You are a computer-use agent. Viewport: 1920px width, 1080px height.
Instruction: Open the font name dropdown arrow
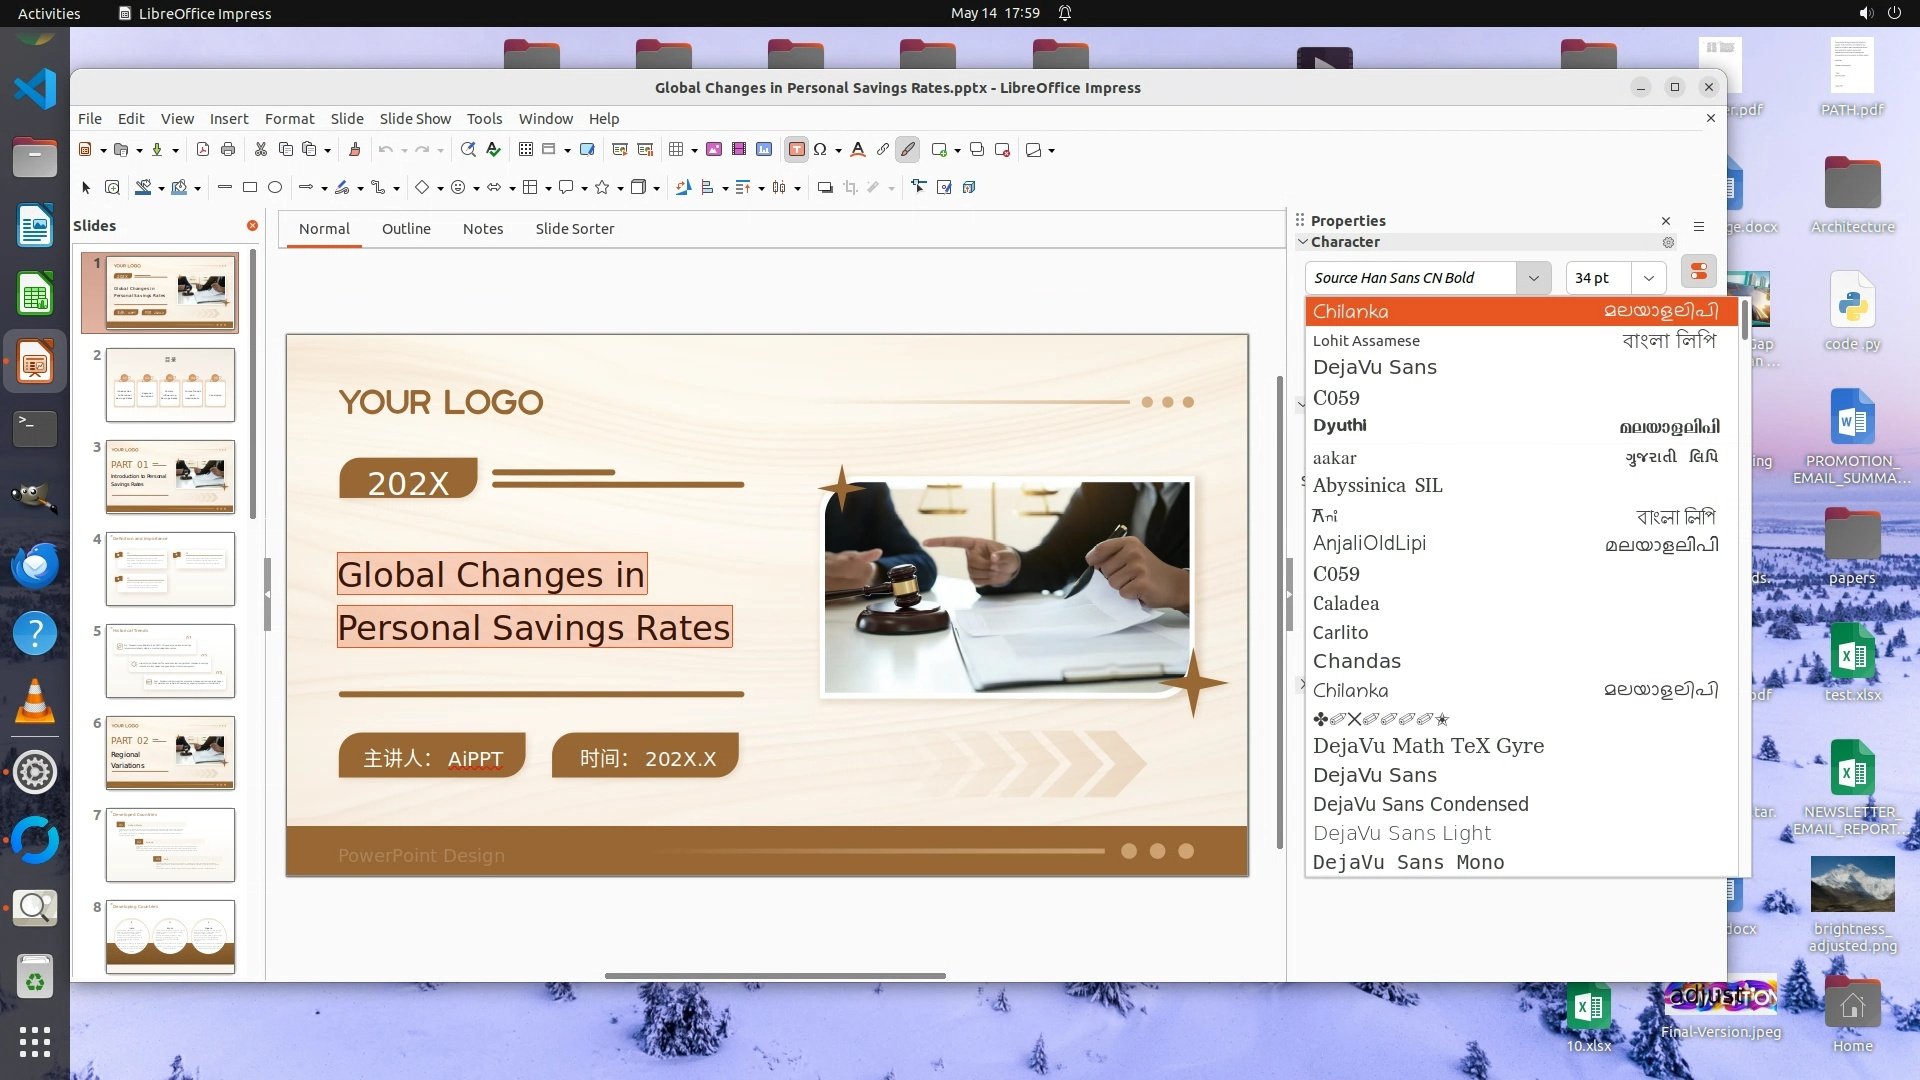pos(1533,278)
